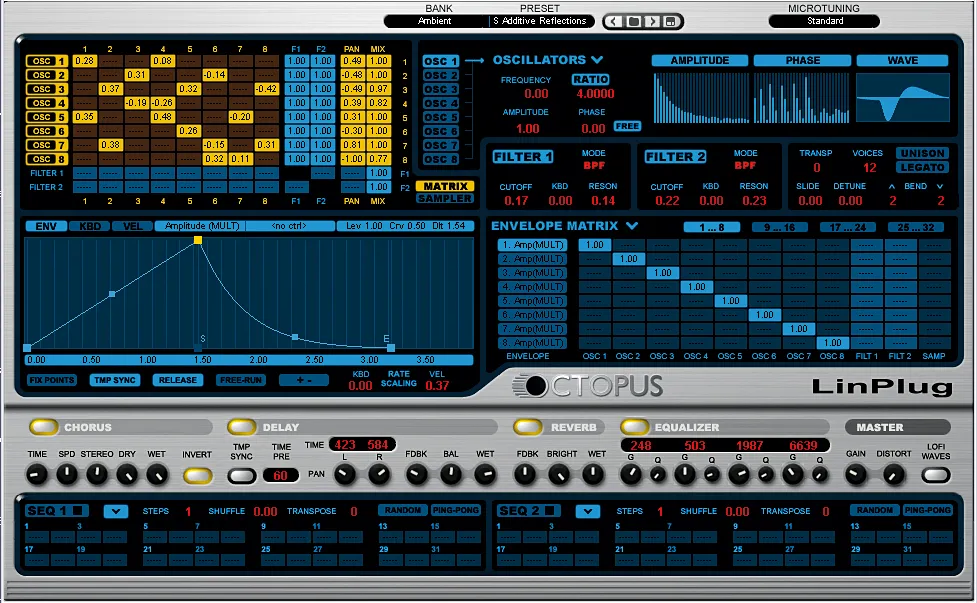Image resolution: width=977 pixels, height=603 pixels.
Task: Open the SEQ 1 dropdown arrow
Action: point(116,511)
